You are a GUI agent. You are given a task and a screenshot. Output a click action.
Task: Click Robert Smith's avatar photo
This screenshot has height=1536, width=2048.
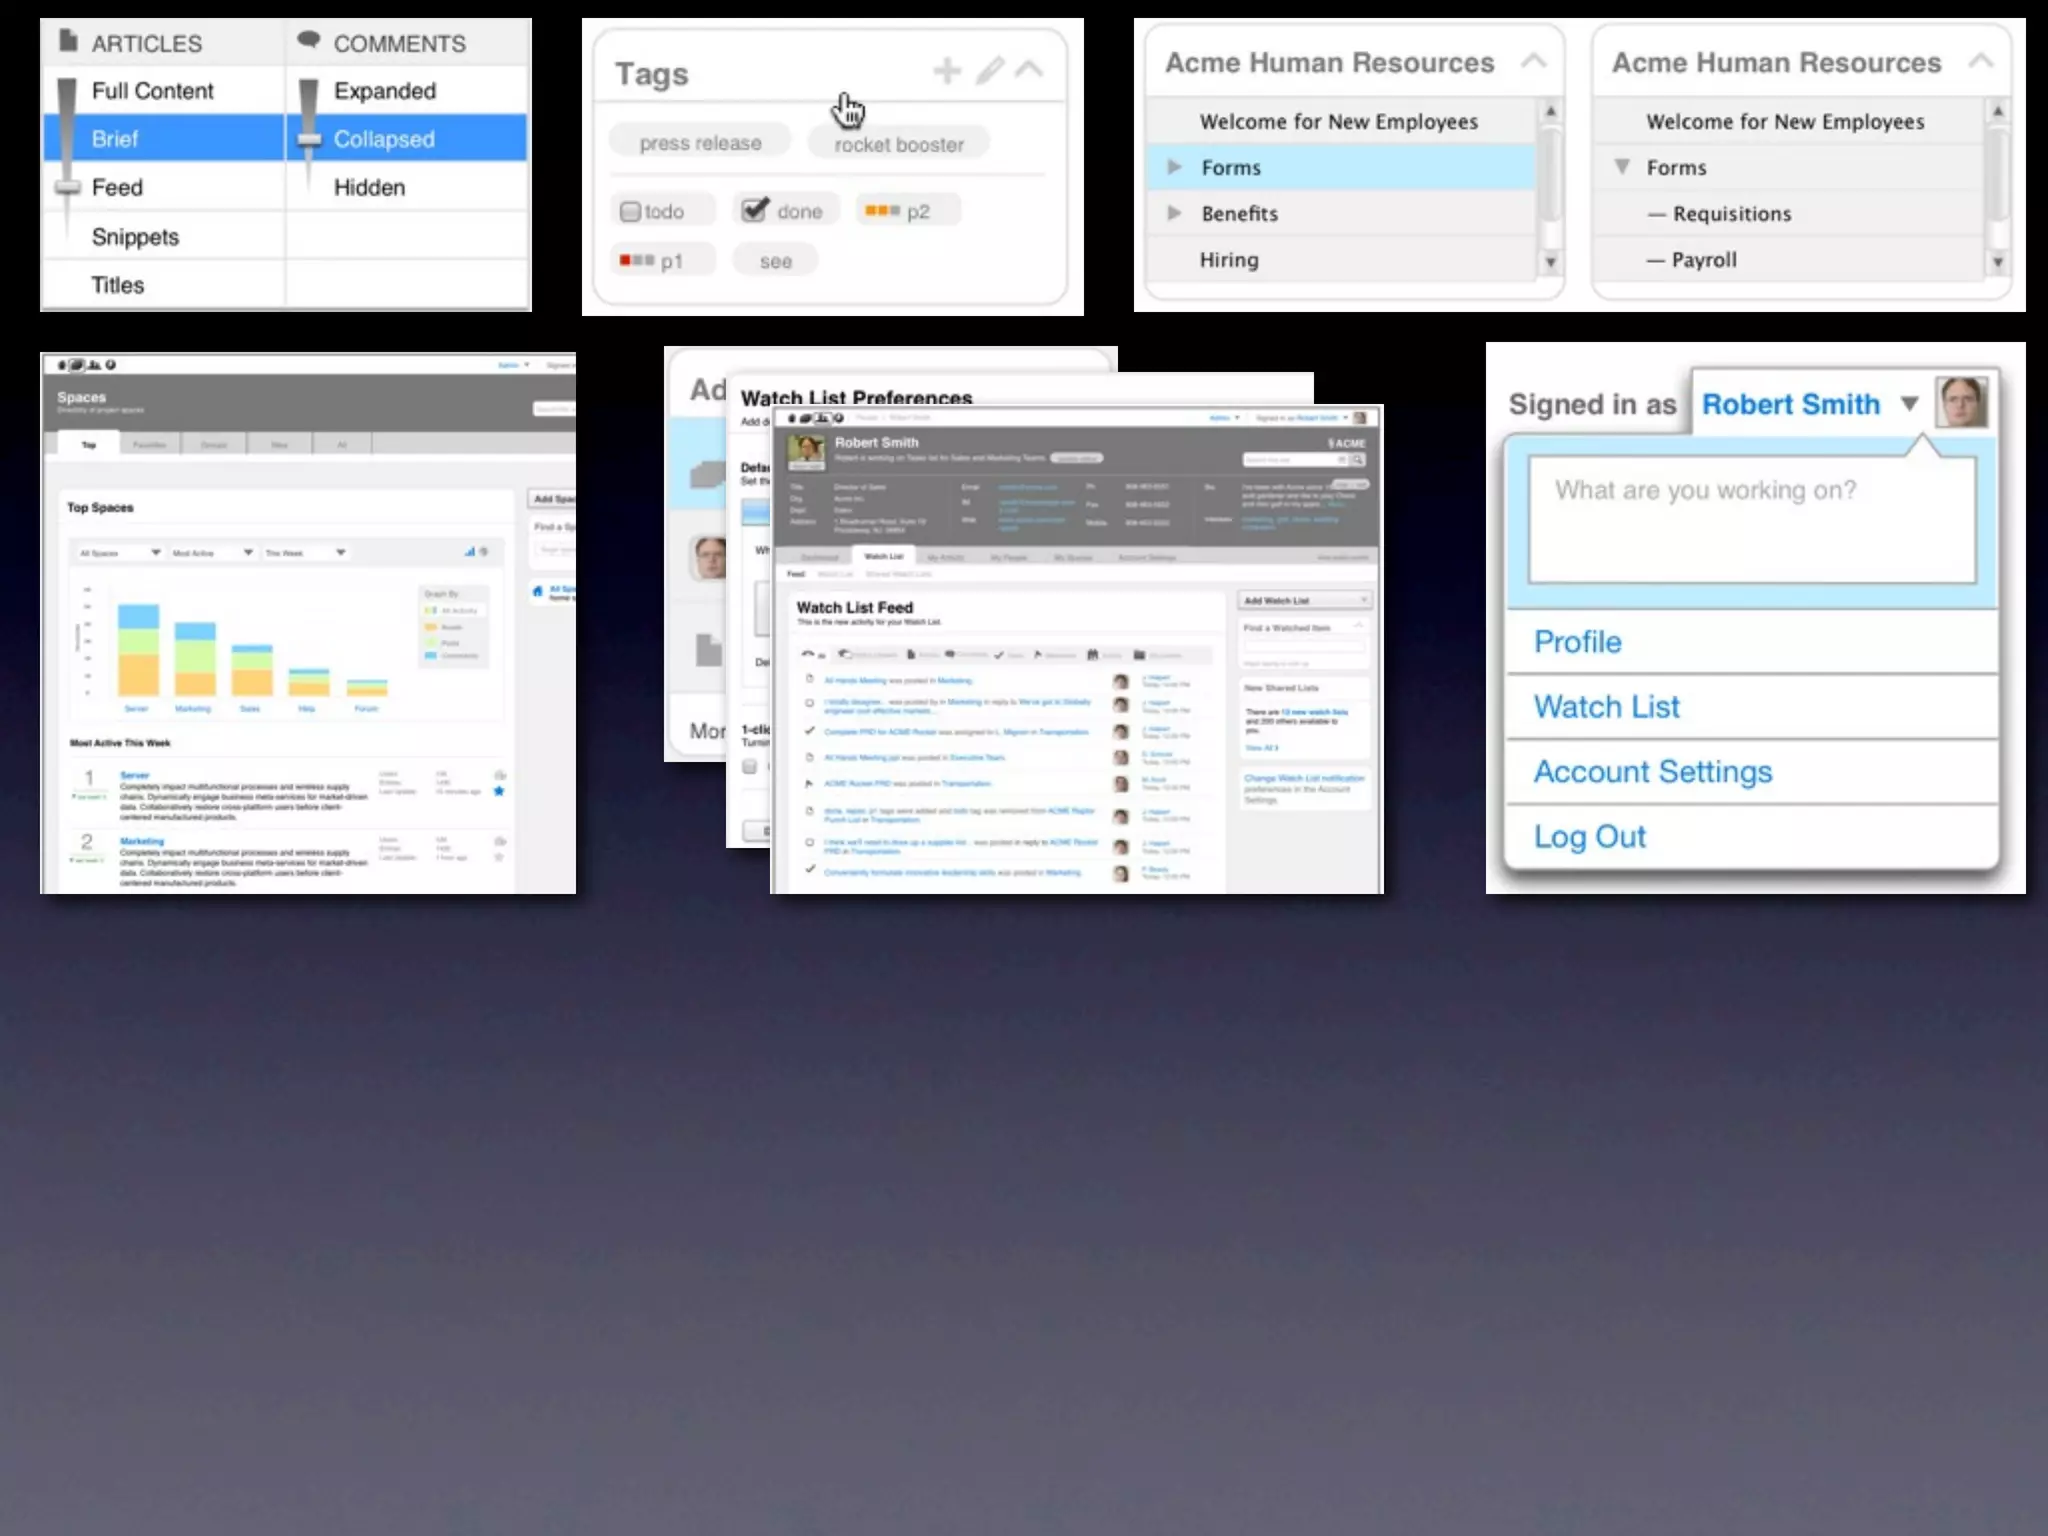(1961, 403)
